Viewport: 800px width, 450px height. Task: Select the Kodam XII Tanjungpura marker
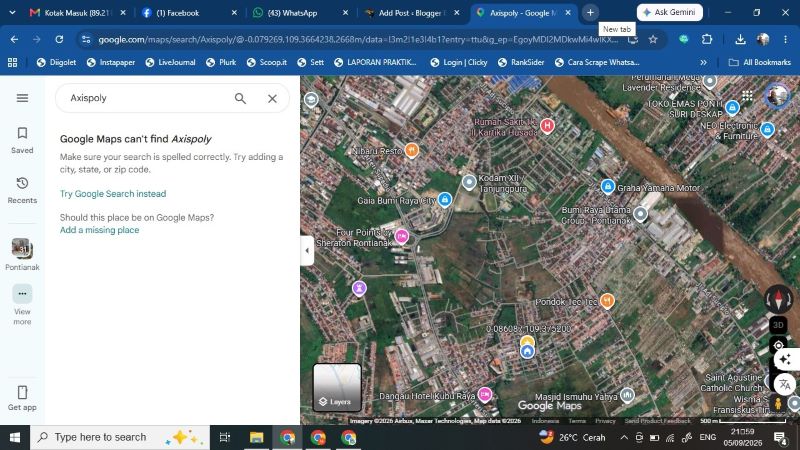469,182
